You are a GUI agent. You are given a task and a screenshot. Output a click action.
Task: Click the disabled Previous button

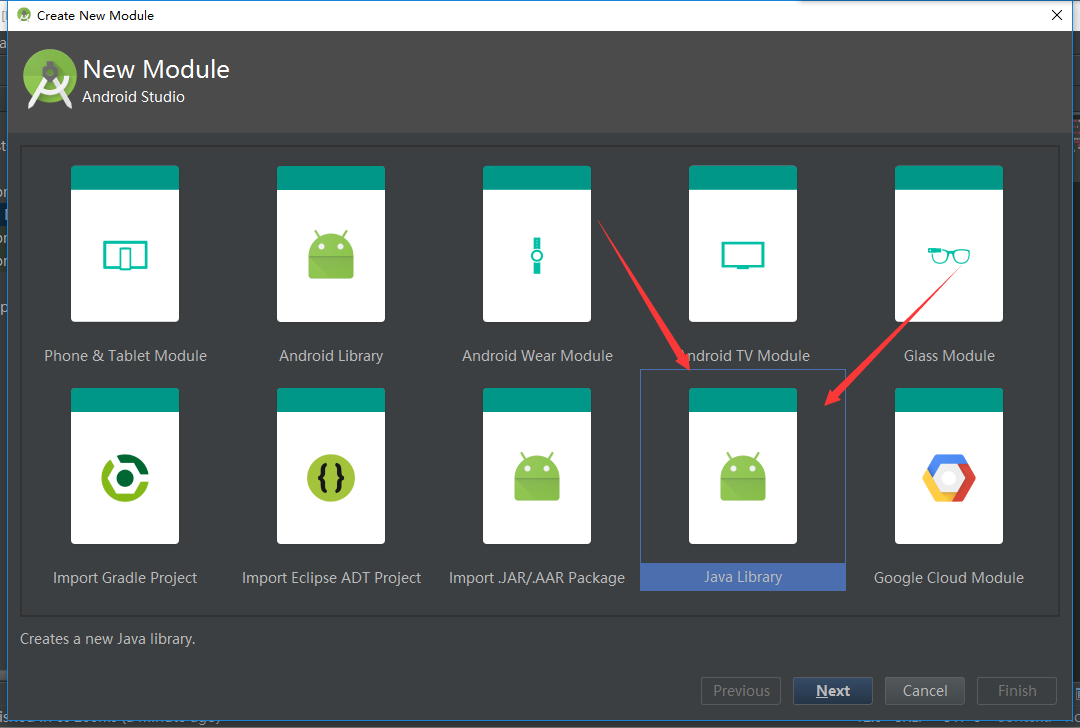point(741,691)
